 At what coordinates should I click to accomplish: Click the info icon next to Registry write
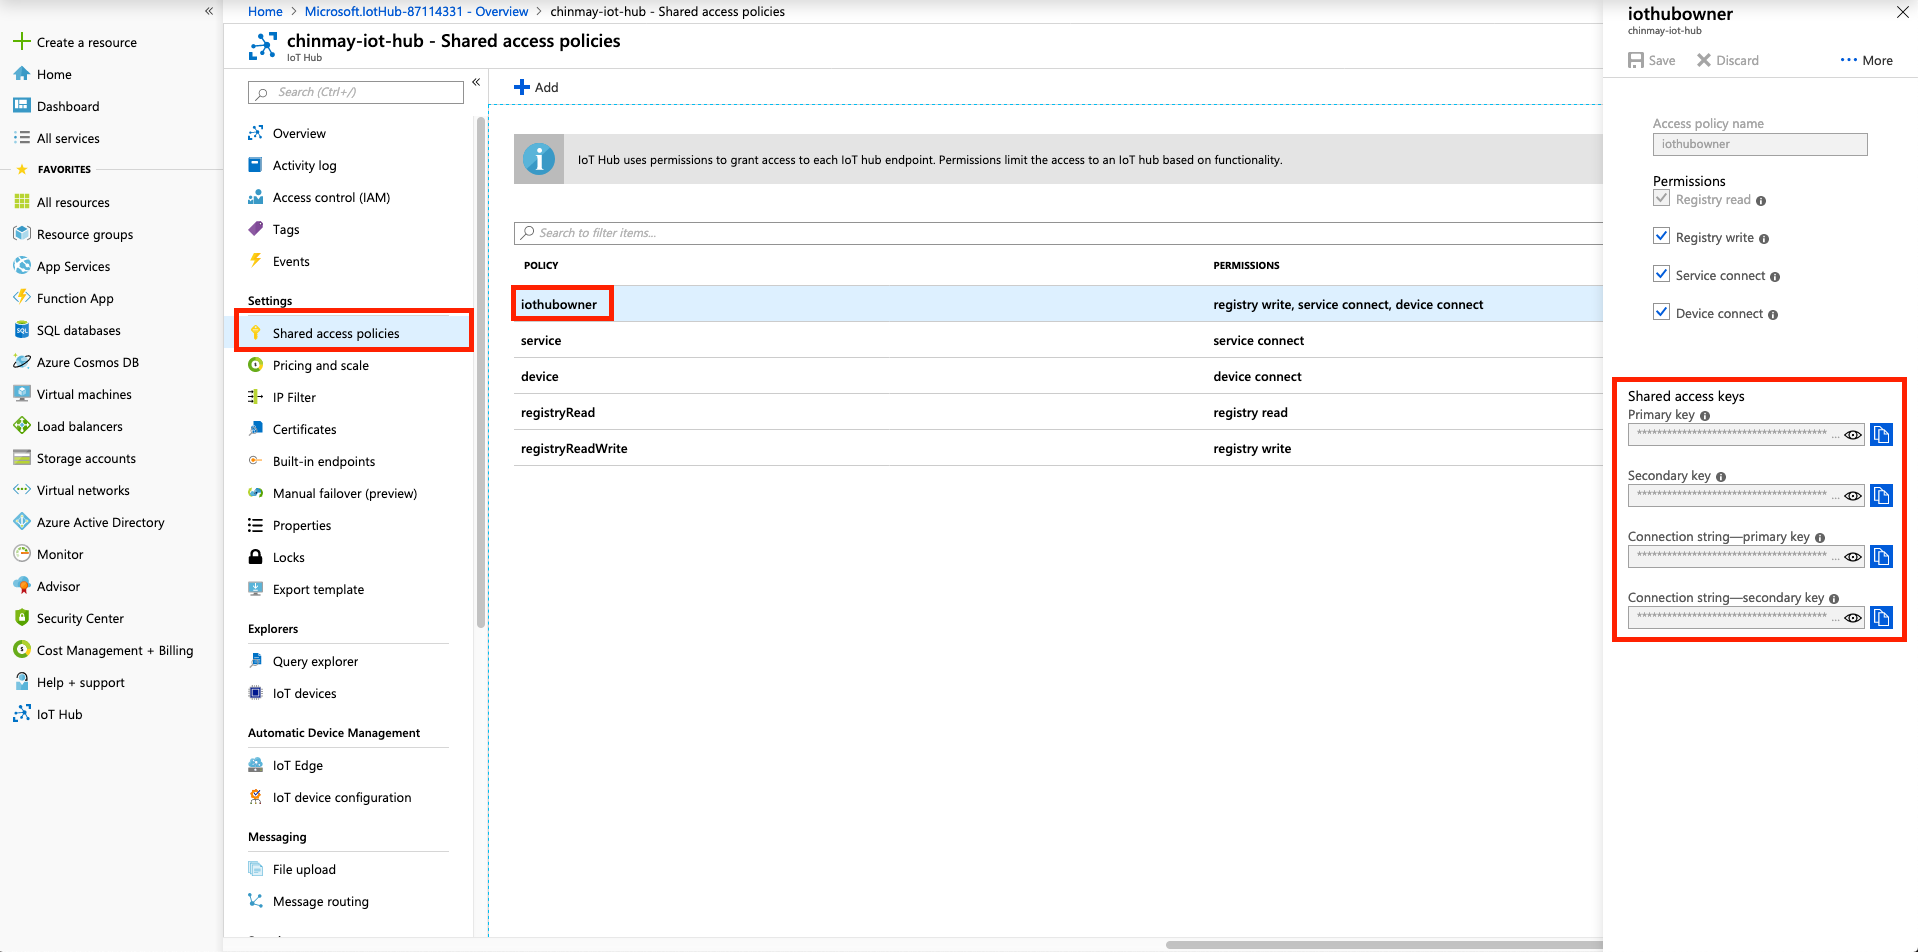pos(1764,239)
